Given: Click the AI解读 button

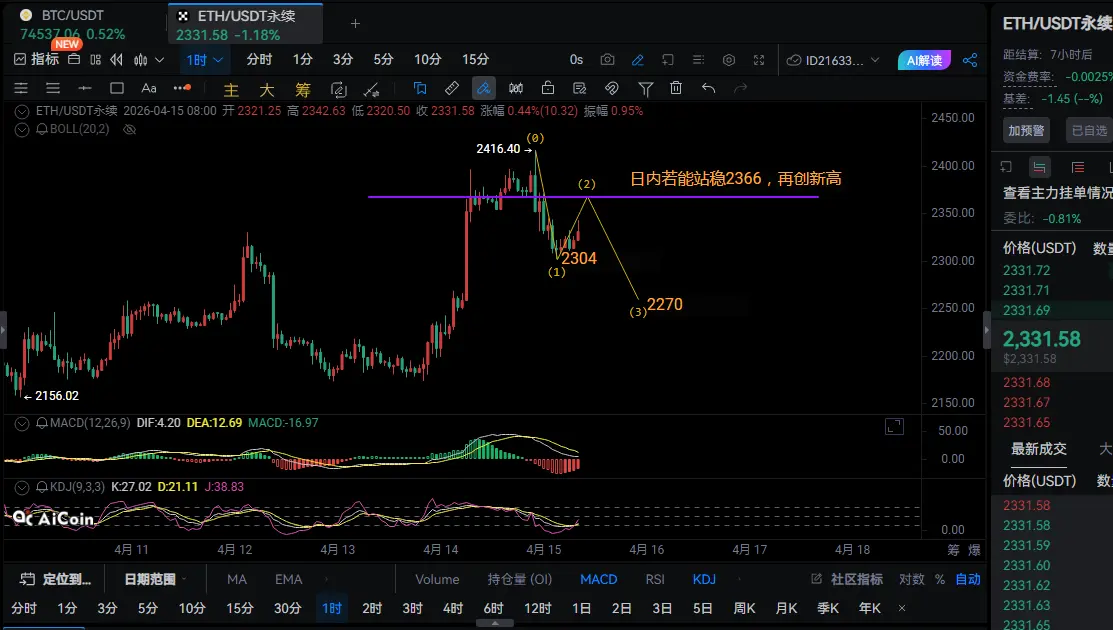Looking at the screenshot, I should (x=924, y=60).
